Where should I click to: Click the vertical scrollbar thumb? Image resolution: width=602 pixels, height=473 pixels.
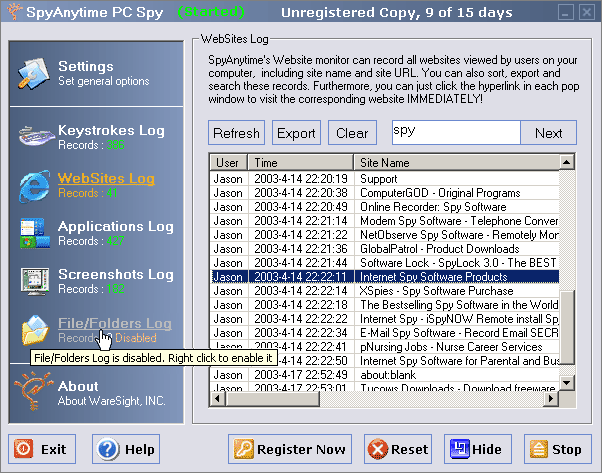(567, 327)
